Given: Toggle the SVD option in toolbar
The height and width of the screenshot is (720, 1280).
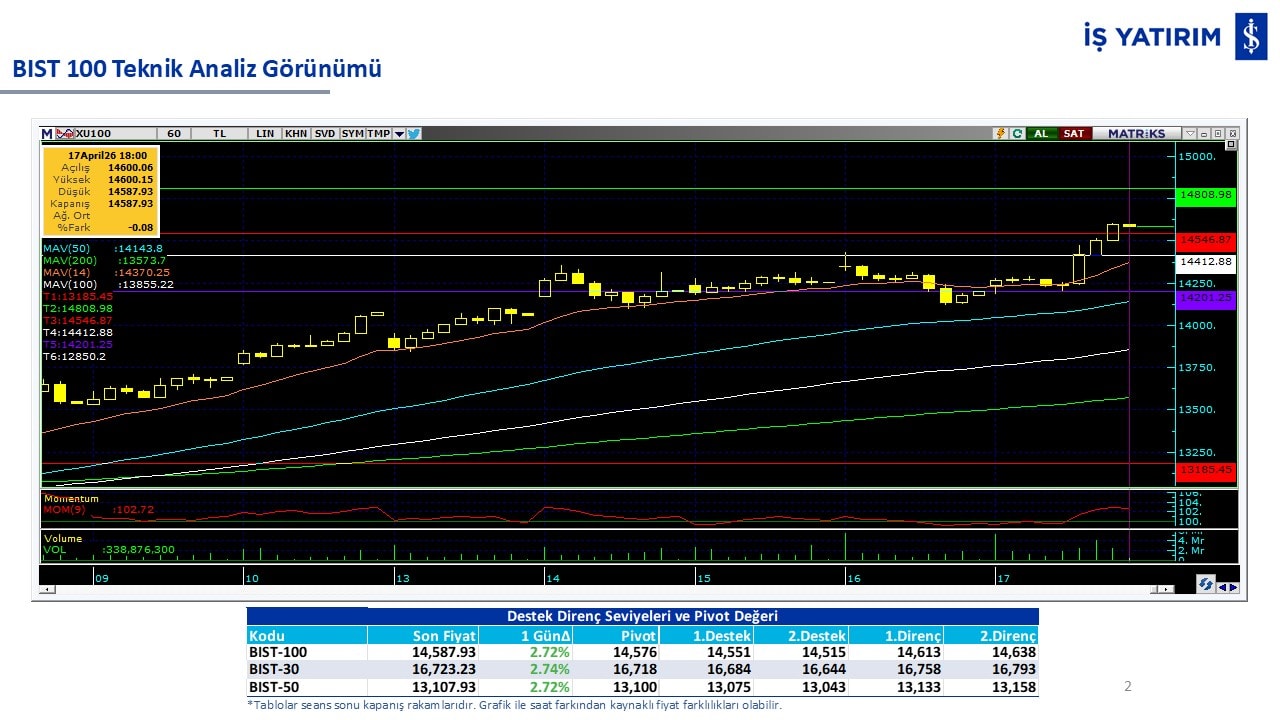Looking at the screenshot, I should [325, 133].
